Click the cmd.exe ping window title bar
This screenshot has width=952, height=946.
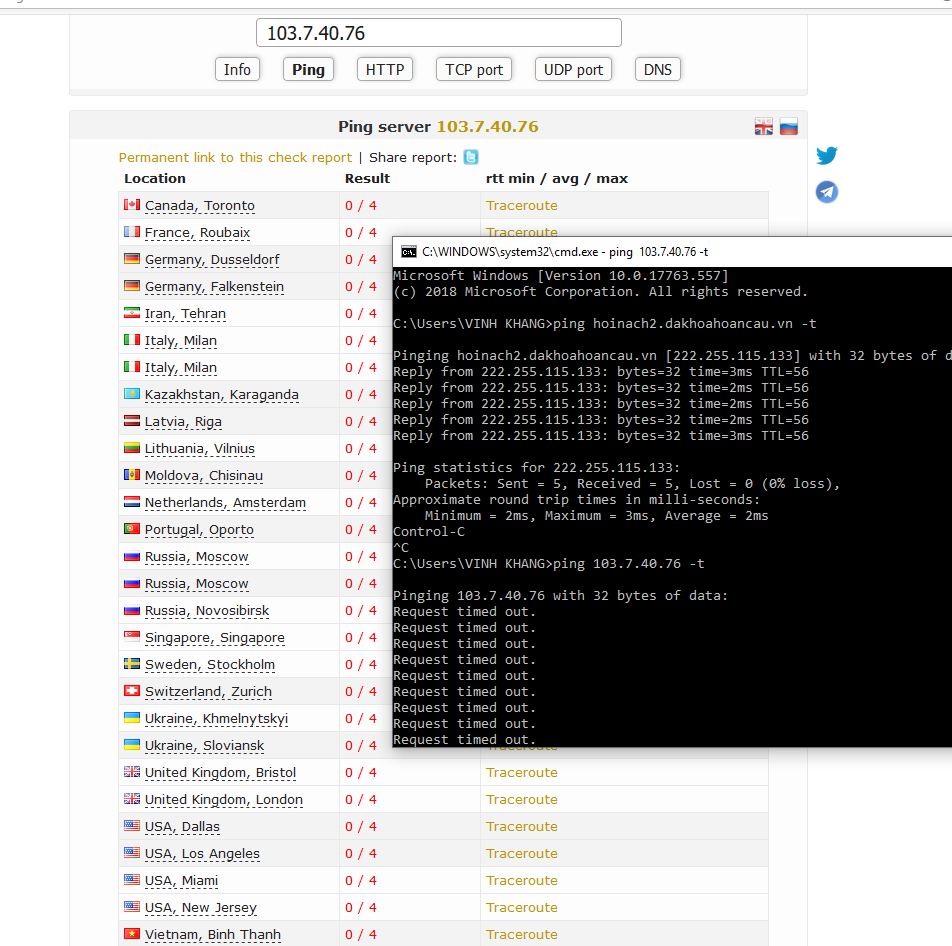point(672,252)
